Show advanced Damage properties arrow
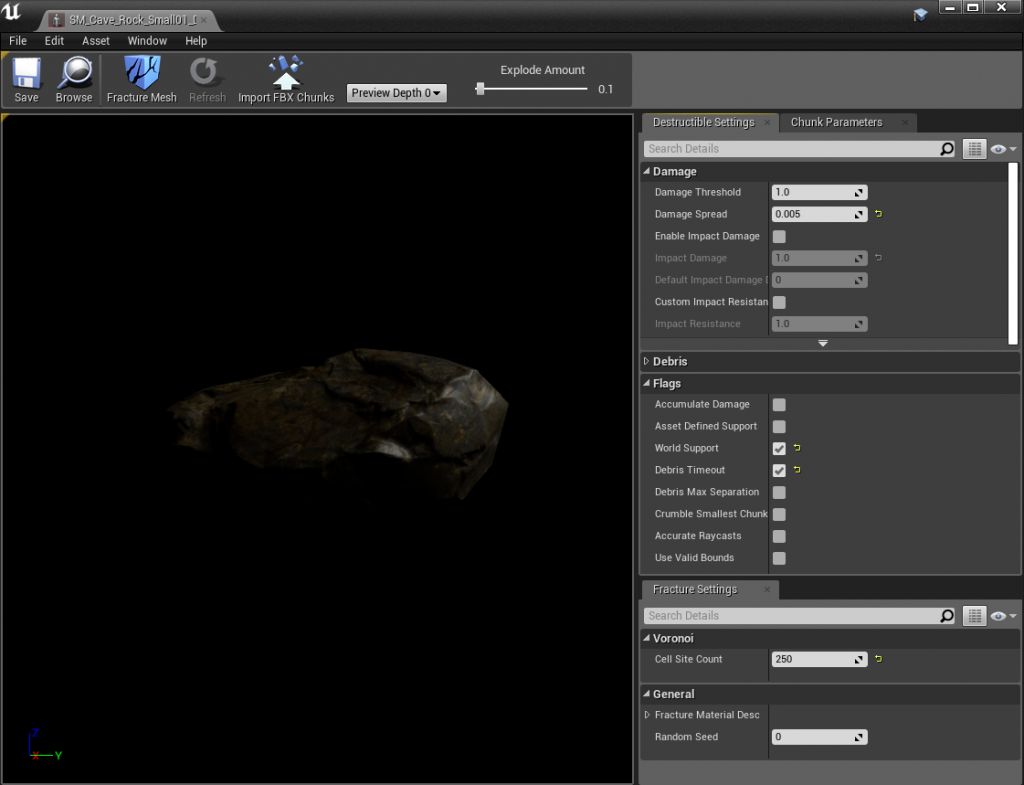Viewport: 1024px width, 785px height. 823,343
